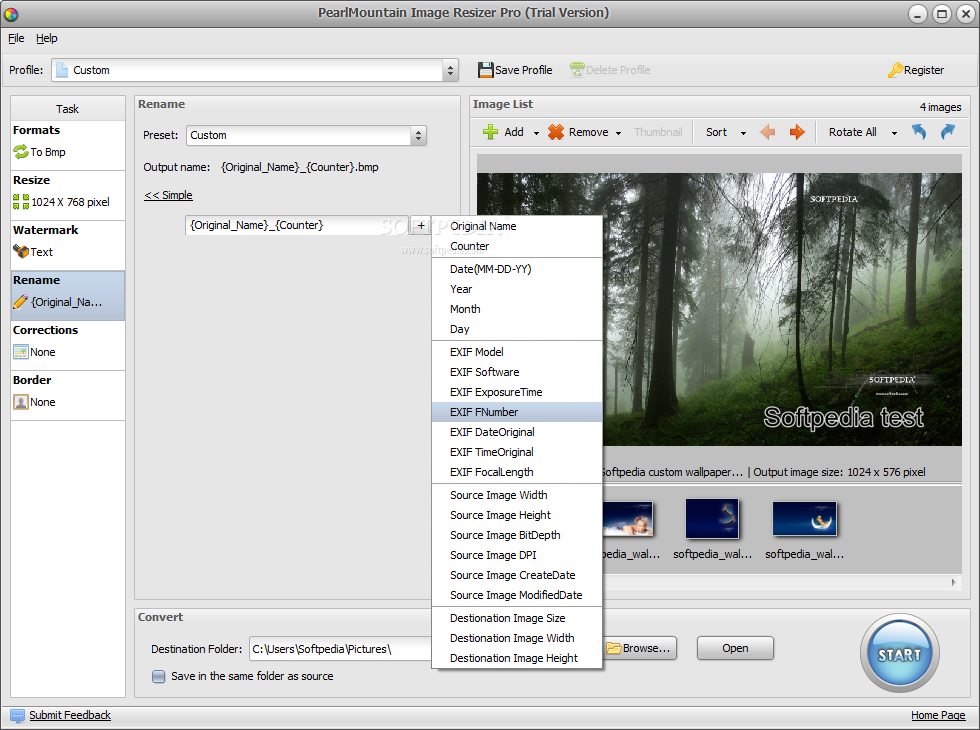This screenshot has height=730, width=980.
Task: Select Destionation Image Width menu entry
Action: tap(517, 639)
